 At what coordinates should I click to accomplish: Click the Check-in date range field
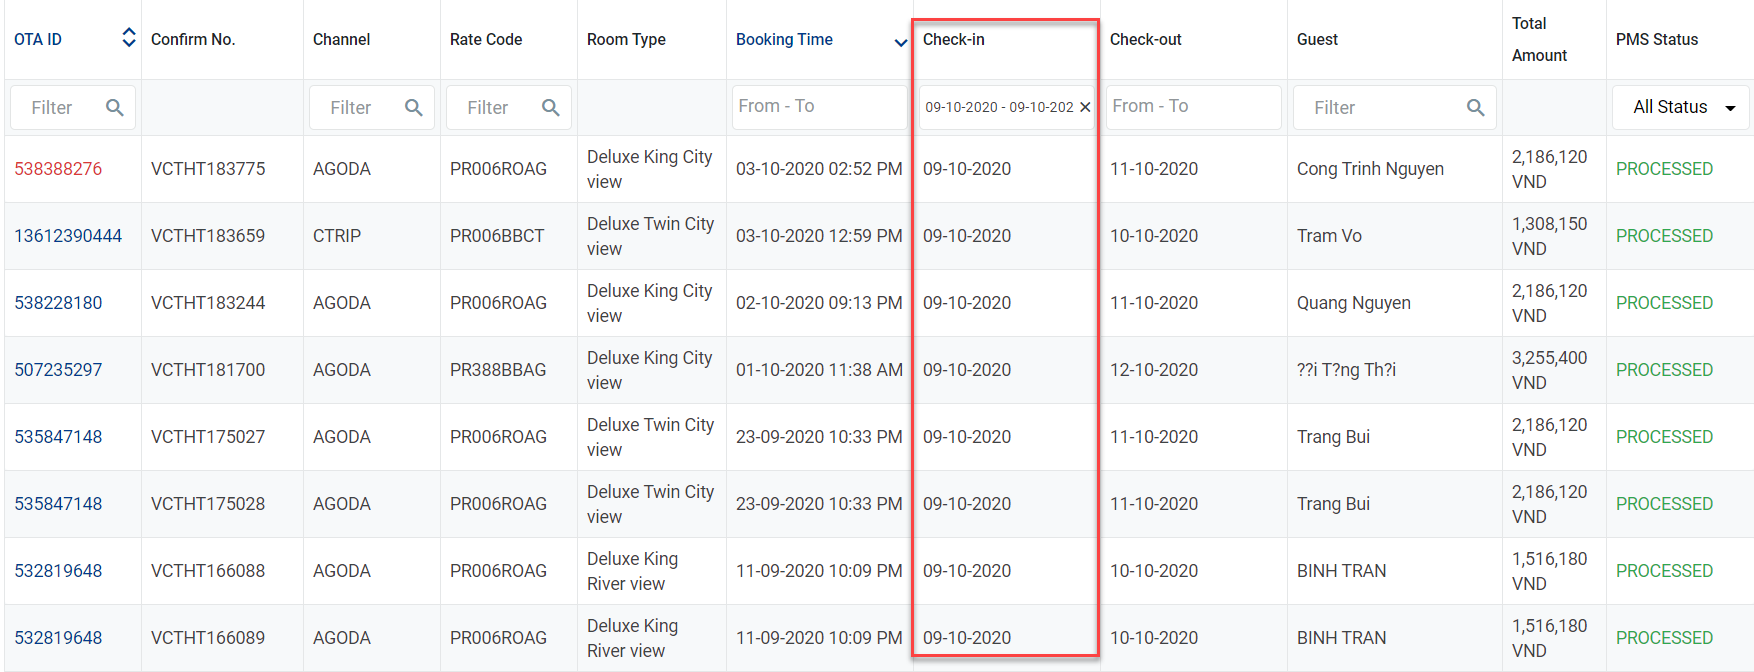(998, 107)
